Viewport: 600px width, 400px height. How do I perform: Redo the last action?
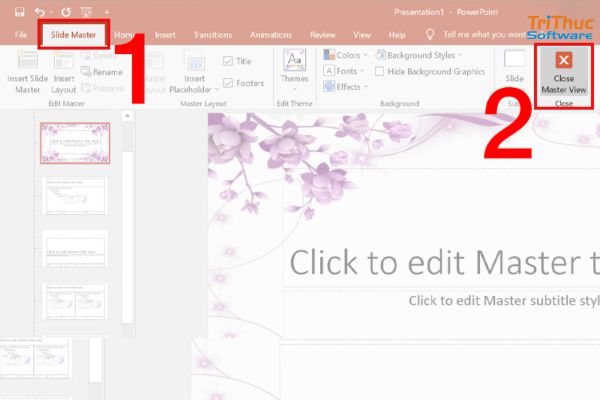click(x=66, y=12)
